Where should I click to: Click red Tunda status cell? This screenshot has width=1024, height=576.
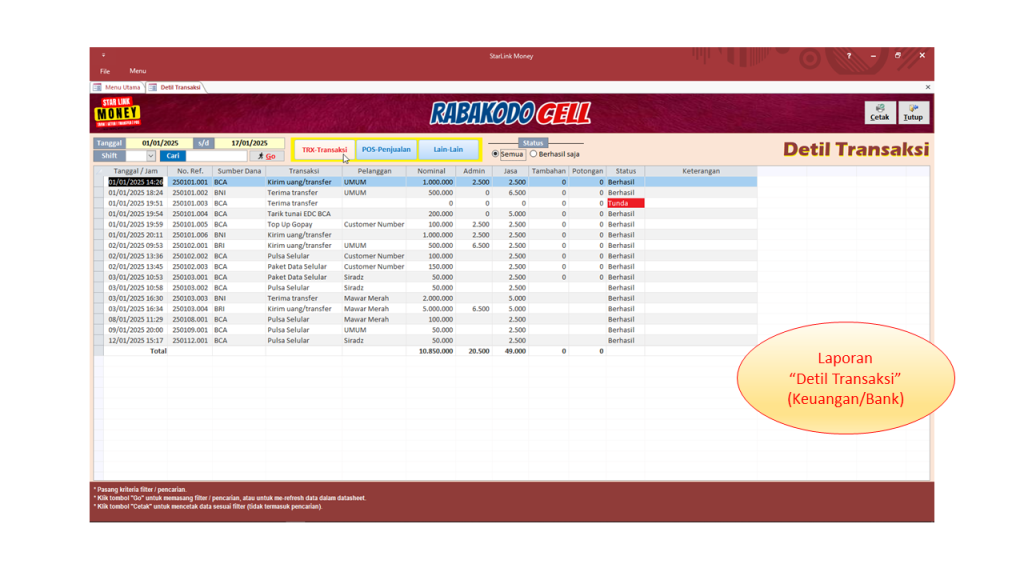point(626,203)
